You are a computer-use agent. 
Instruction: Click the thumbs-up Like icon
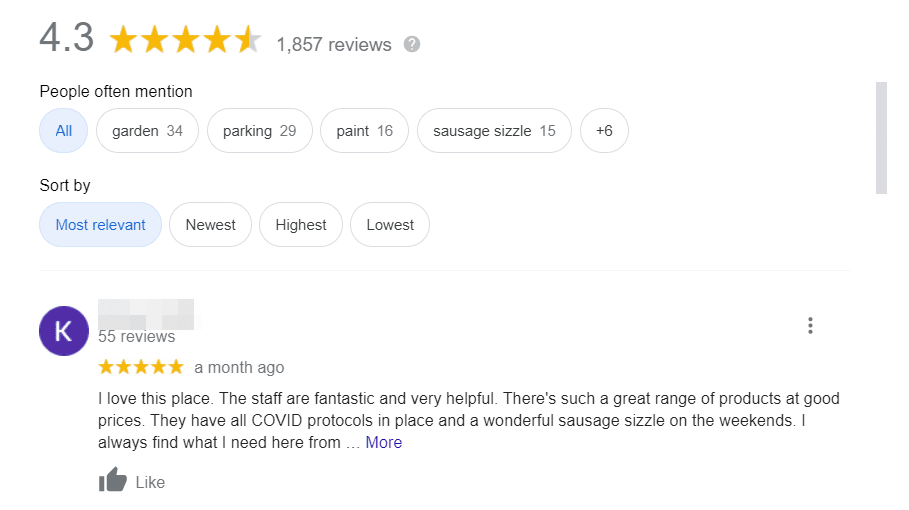pos(113,481)
